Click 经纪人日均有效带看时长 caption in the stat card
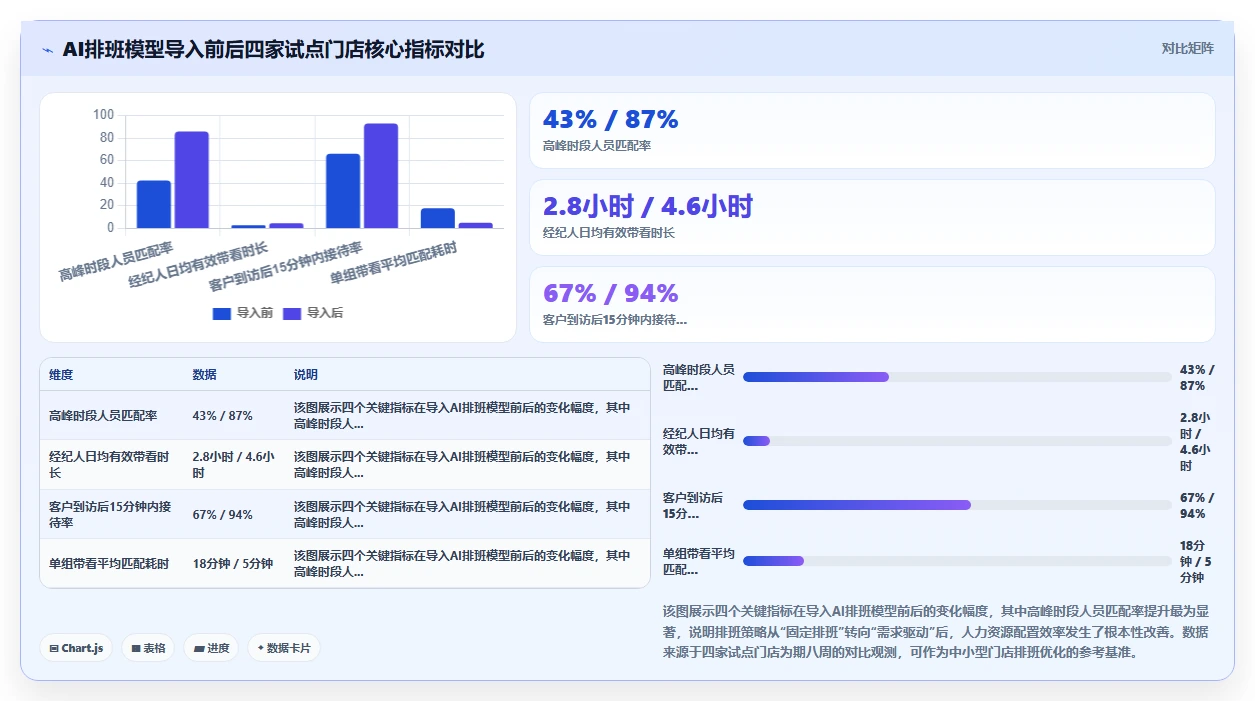This screenshot has width=1255, height=701. point(609,233)
